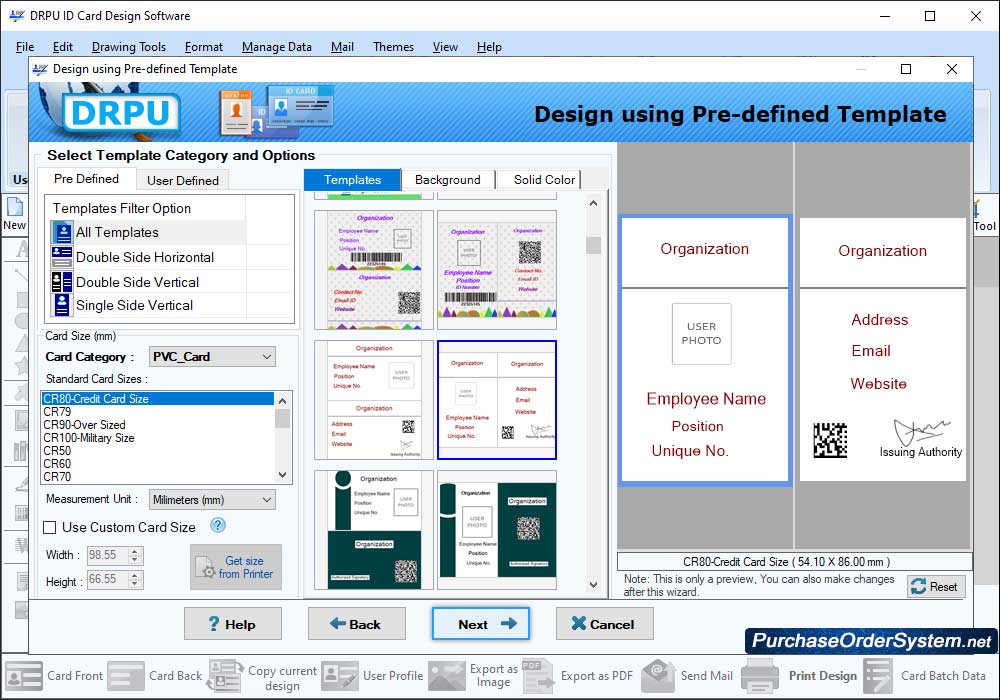Click the front card preview panel

click(705, 350)
